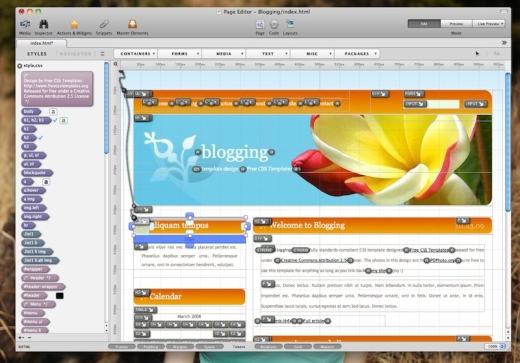Click the CSS comment block in styles

click(57, 89)
